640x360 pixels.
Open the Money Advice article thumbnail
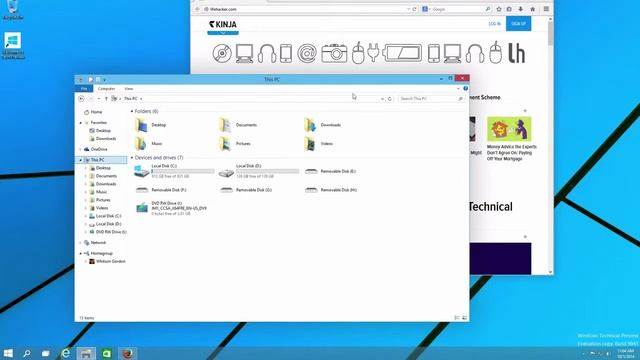(509, 129)
